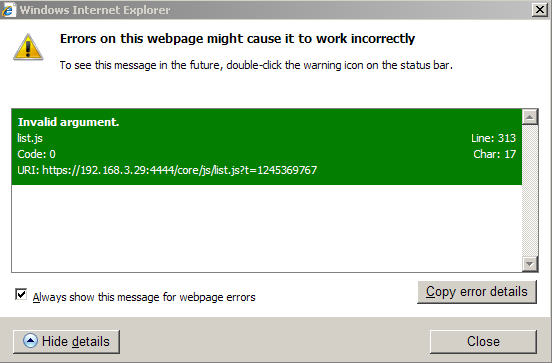Click the 'Windows Internet Explorer' title bar text
Viewport: 552px width, 363px height.
[x=95, y=10]
